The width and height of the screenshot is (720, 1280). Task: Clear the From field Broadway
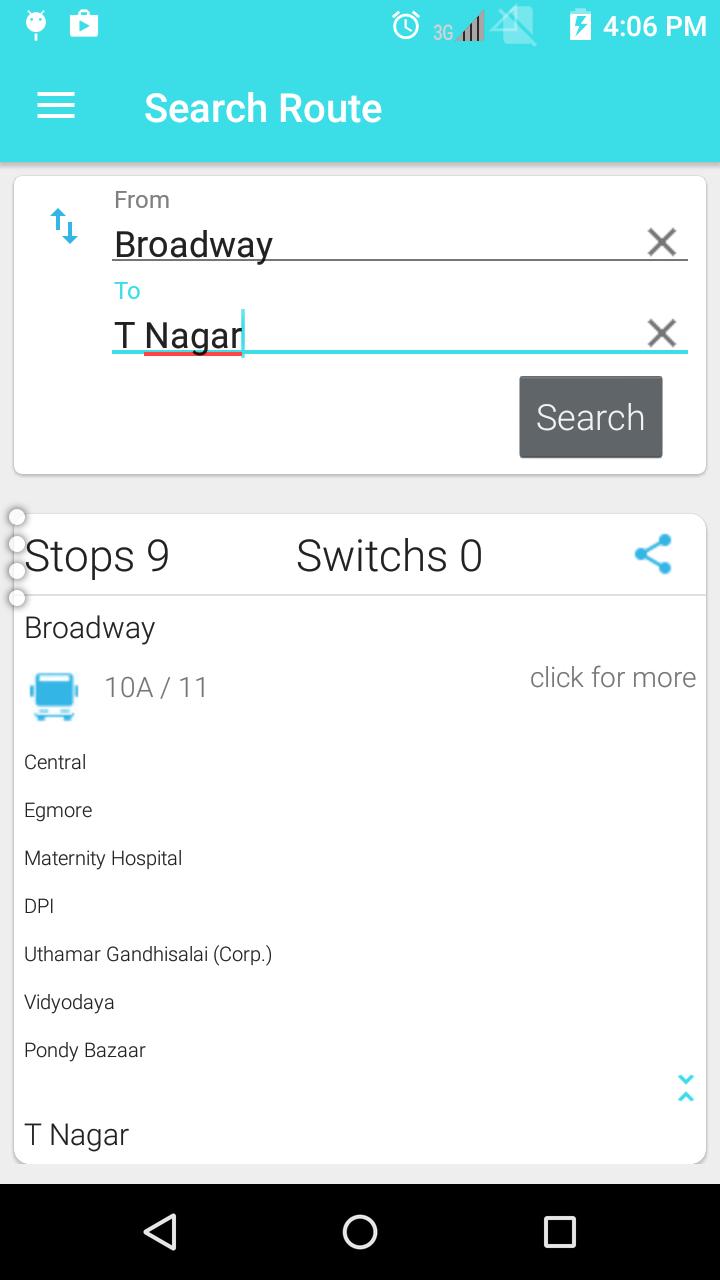click(x=661, y=242)
